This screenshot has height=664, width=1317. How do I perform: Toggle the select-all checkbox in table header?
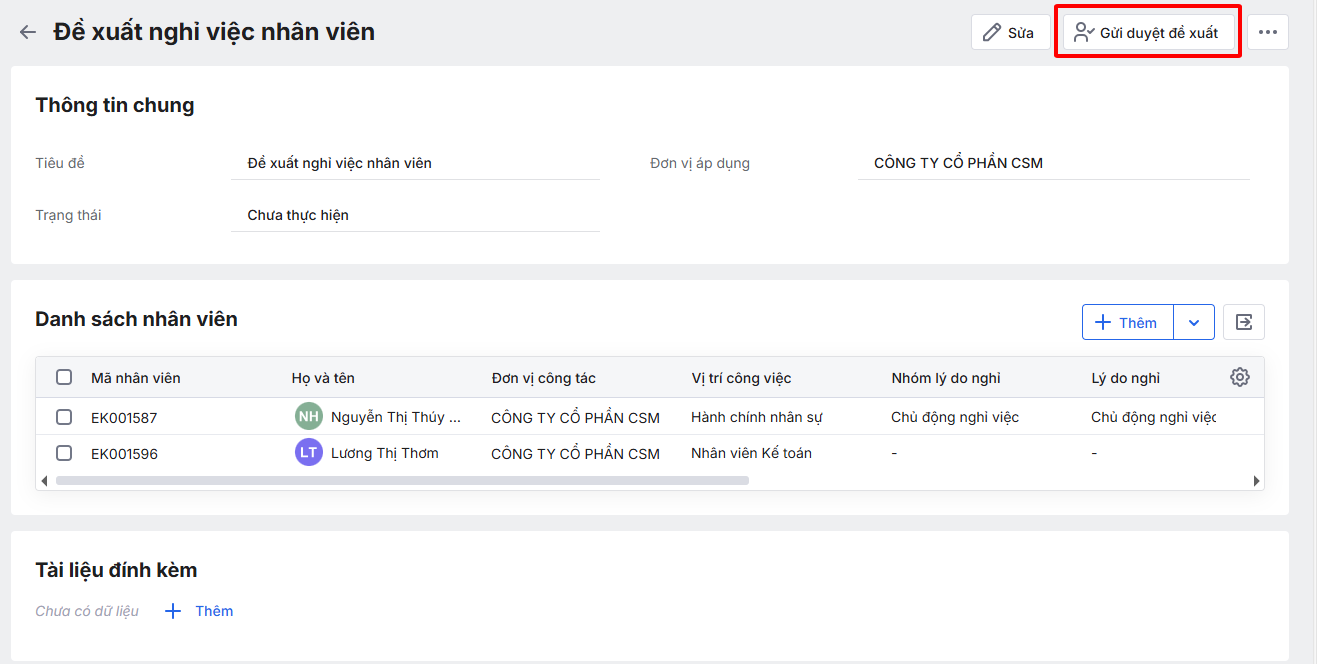tap(64, 377)
